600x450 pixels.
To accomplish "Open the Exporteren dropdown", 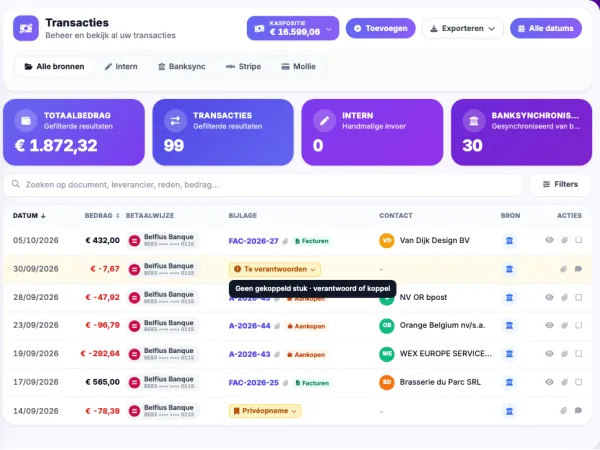I will [x=462, y=28].
